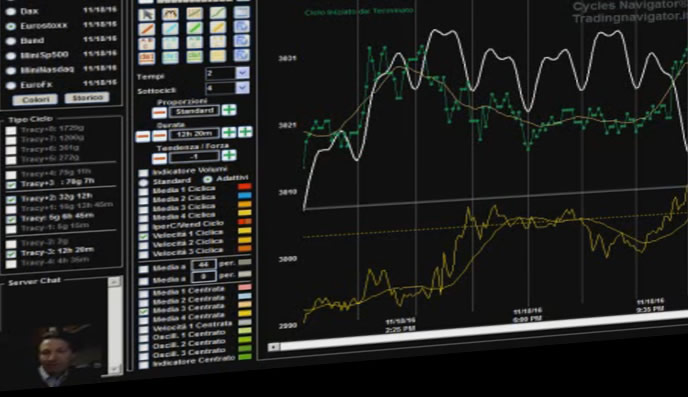This screenshot has height=397, width=688.
Task: Select the EuroFx instrument
Action: 10,86
